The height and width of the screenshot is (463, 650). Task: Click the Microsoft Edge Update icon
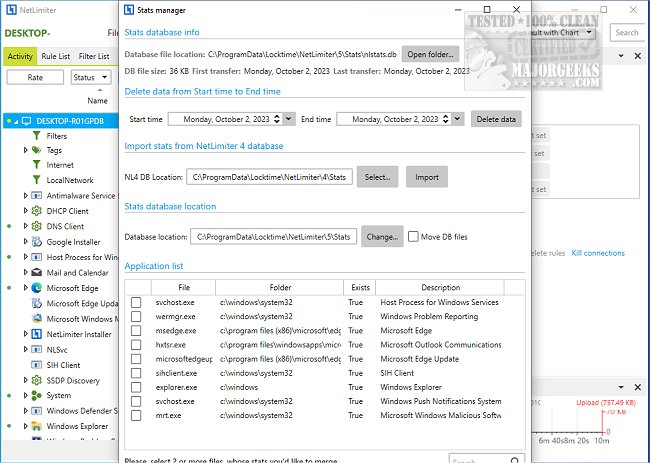(x=36, y=303)
